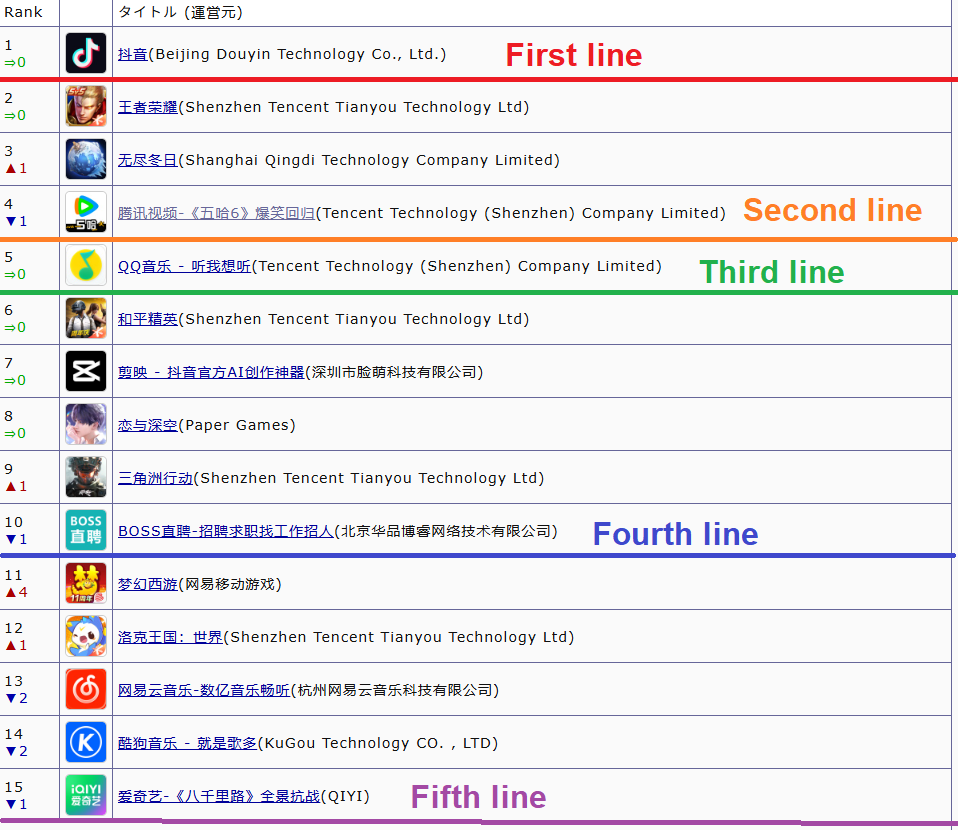Image resolution: width=958 pixels, height=830 pixels.
Task: Click rank 13 cell showing down 2
Action: [x=29, y=689]
